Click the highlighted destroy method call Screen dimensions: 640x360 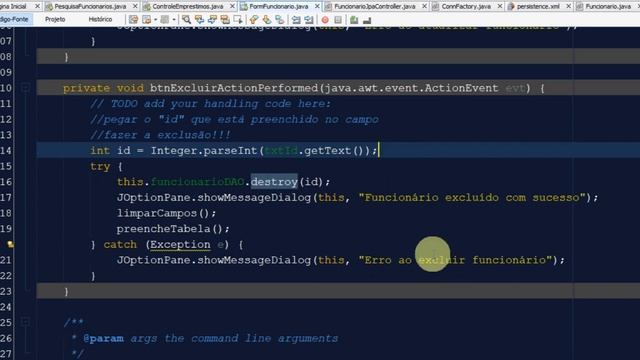274,182
